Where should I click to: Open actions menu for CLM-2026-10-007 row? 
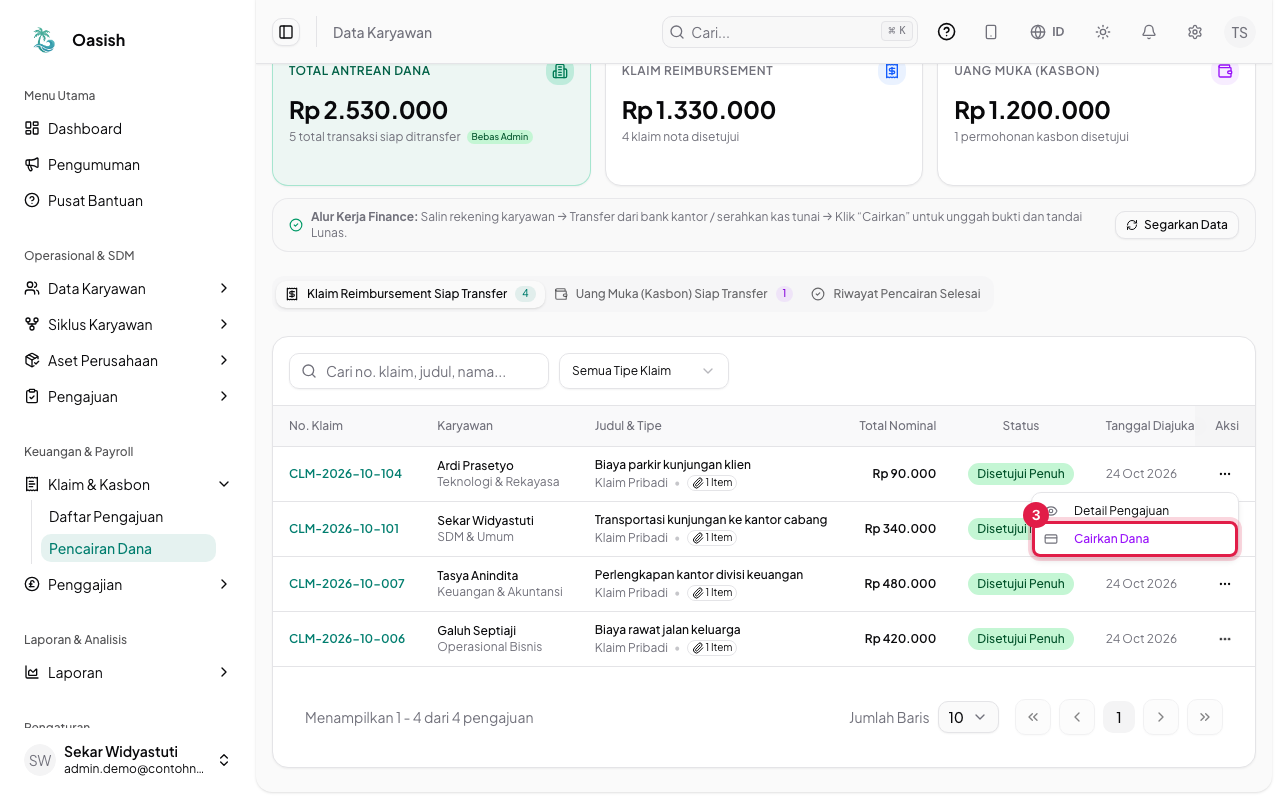[x=1225, y=584]
